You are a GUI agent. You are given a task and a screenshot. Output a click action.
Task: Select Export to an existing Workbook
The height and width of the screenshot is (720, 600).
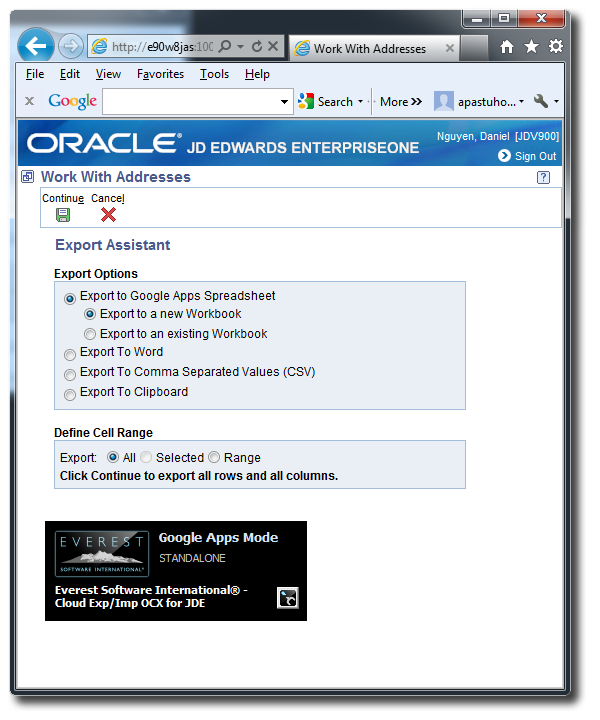click(x=90, y=334)
